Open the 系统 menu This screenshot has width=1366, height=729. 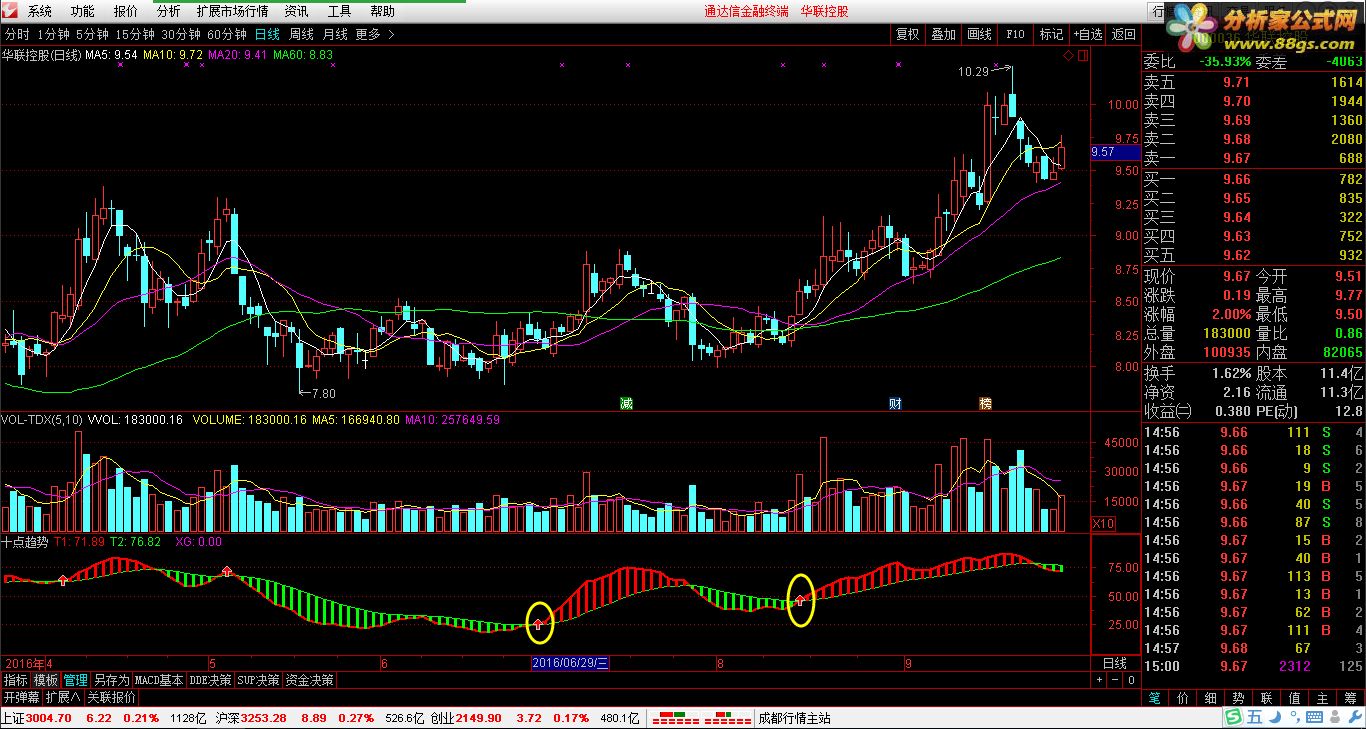coord(40,11)
